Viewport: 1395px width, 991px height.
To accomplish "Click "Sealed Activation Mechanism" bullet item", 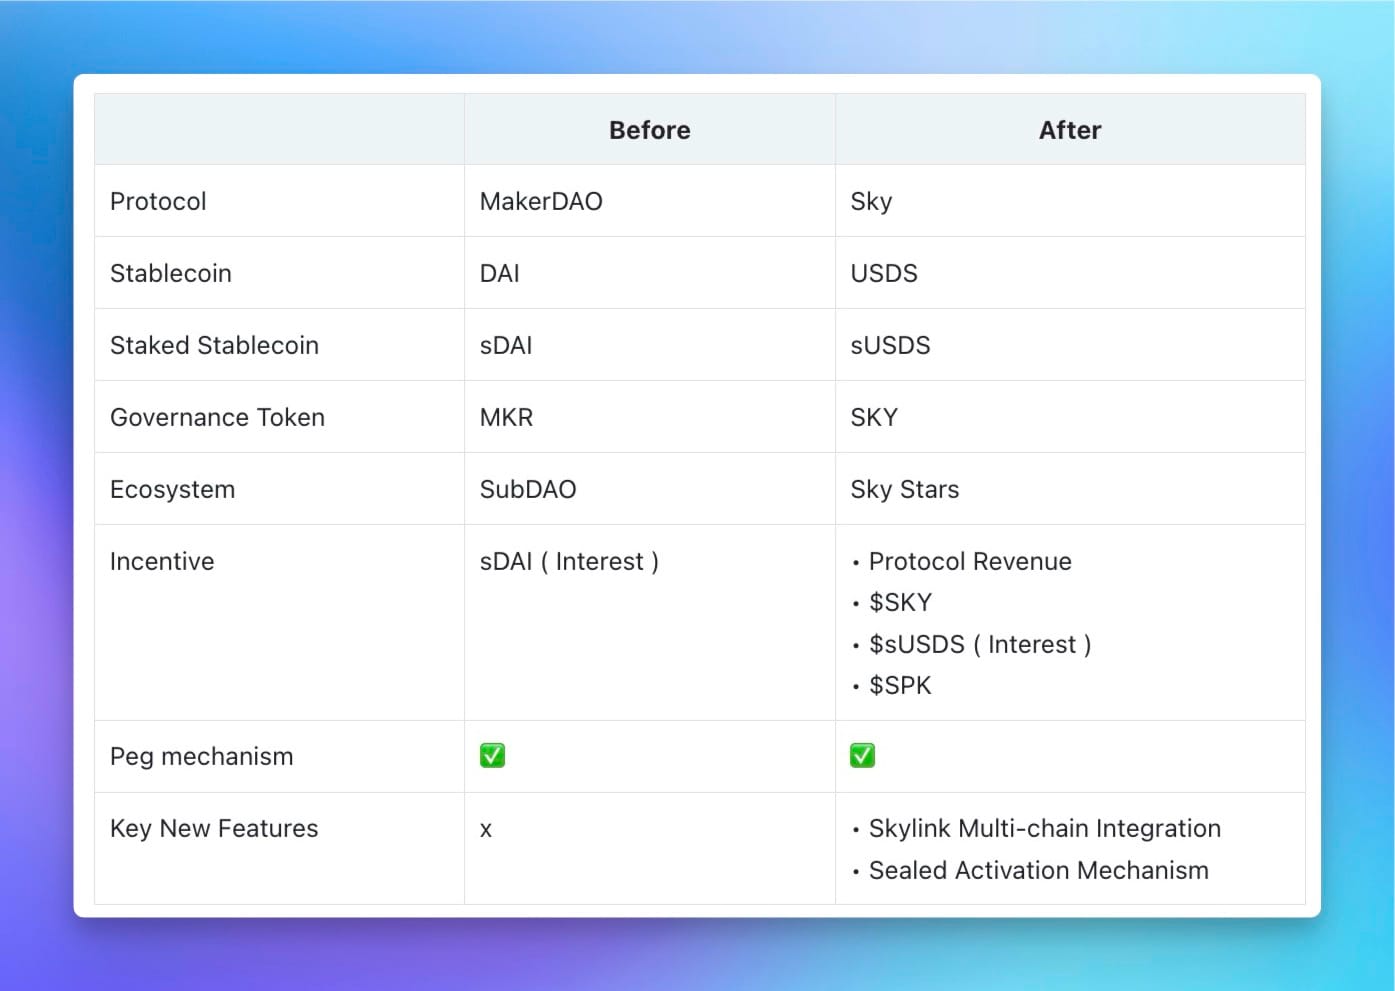I will click(1039, 870).
